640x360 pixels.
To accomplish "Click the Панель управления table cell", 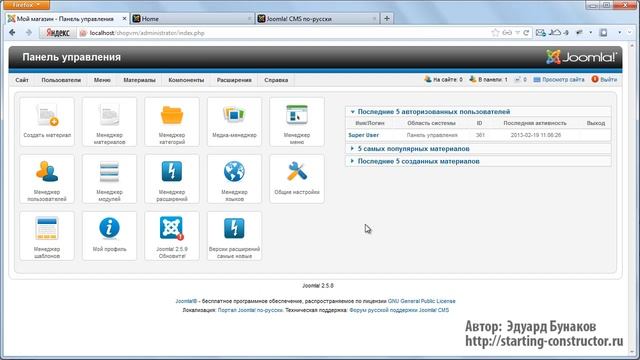I will [432, 135].
